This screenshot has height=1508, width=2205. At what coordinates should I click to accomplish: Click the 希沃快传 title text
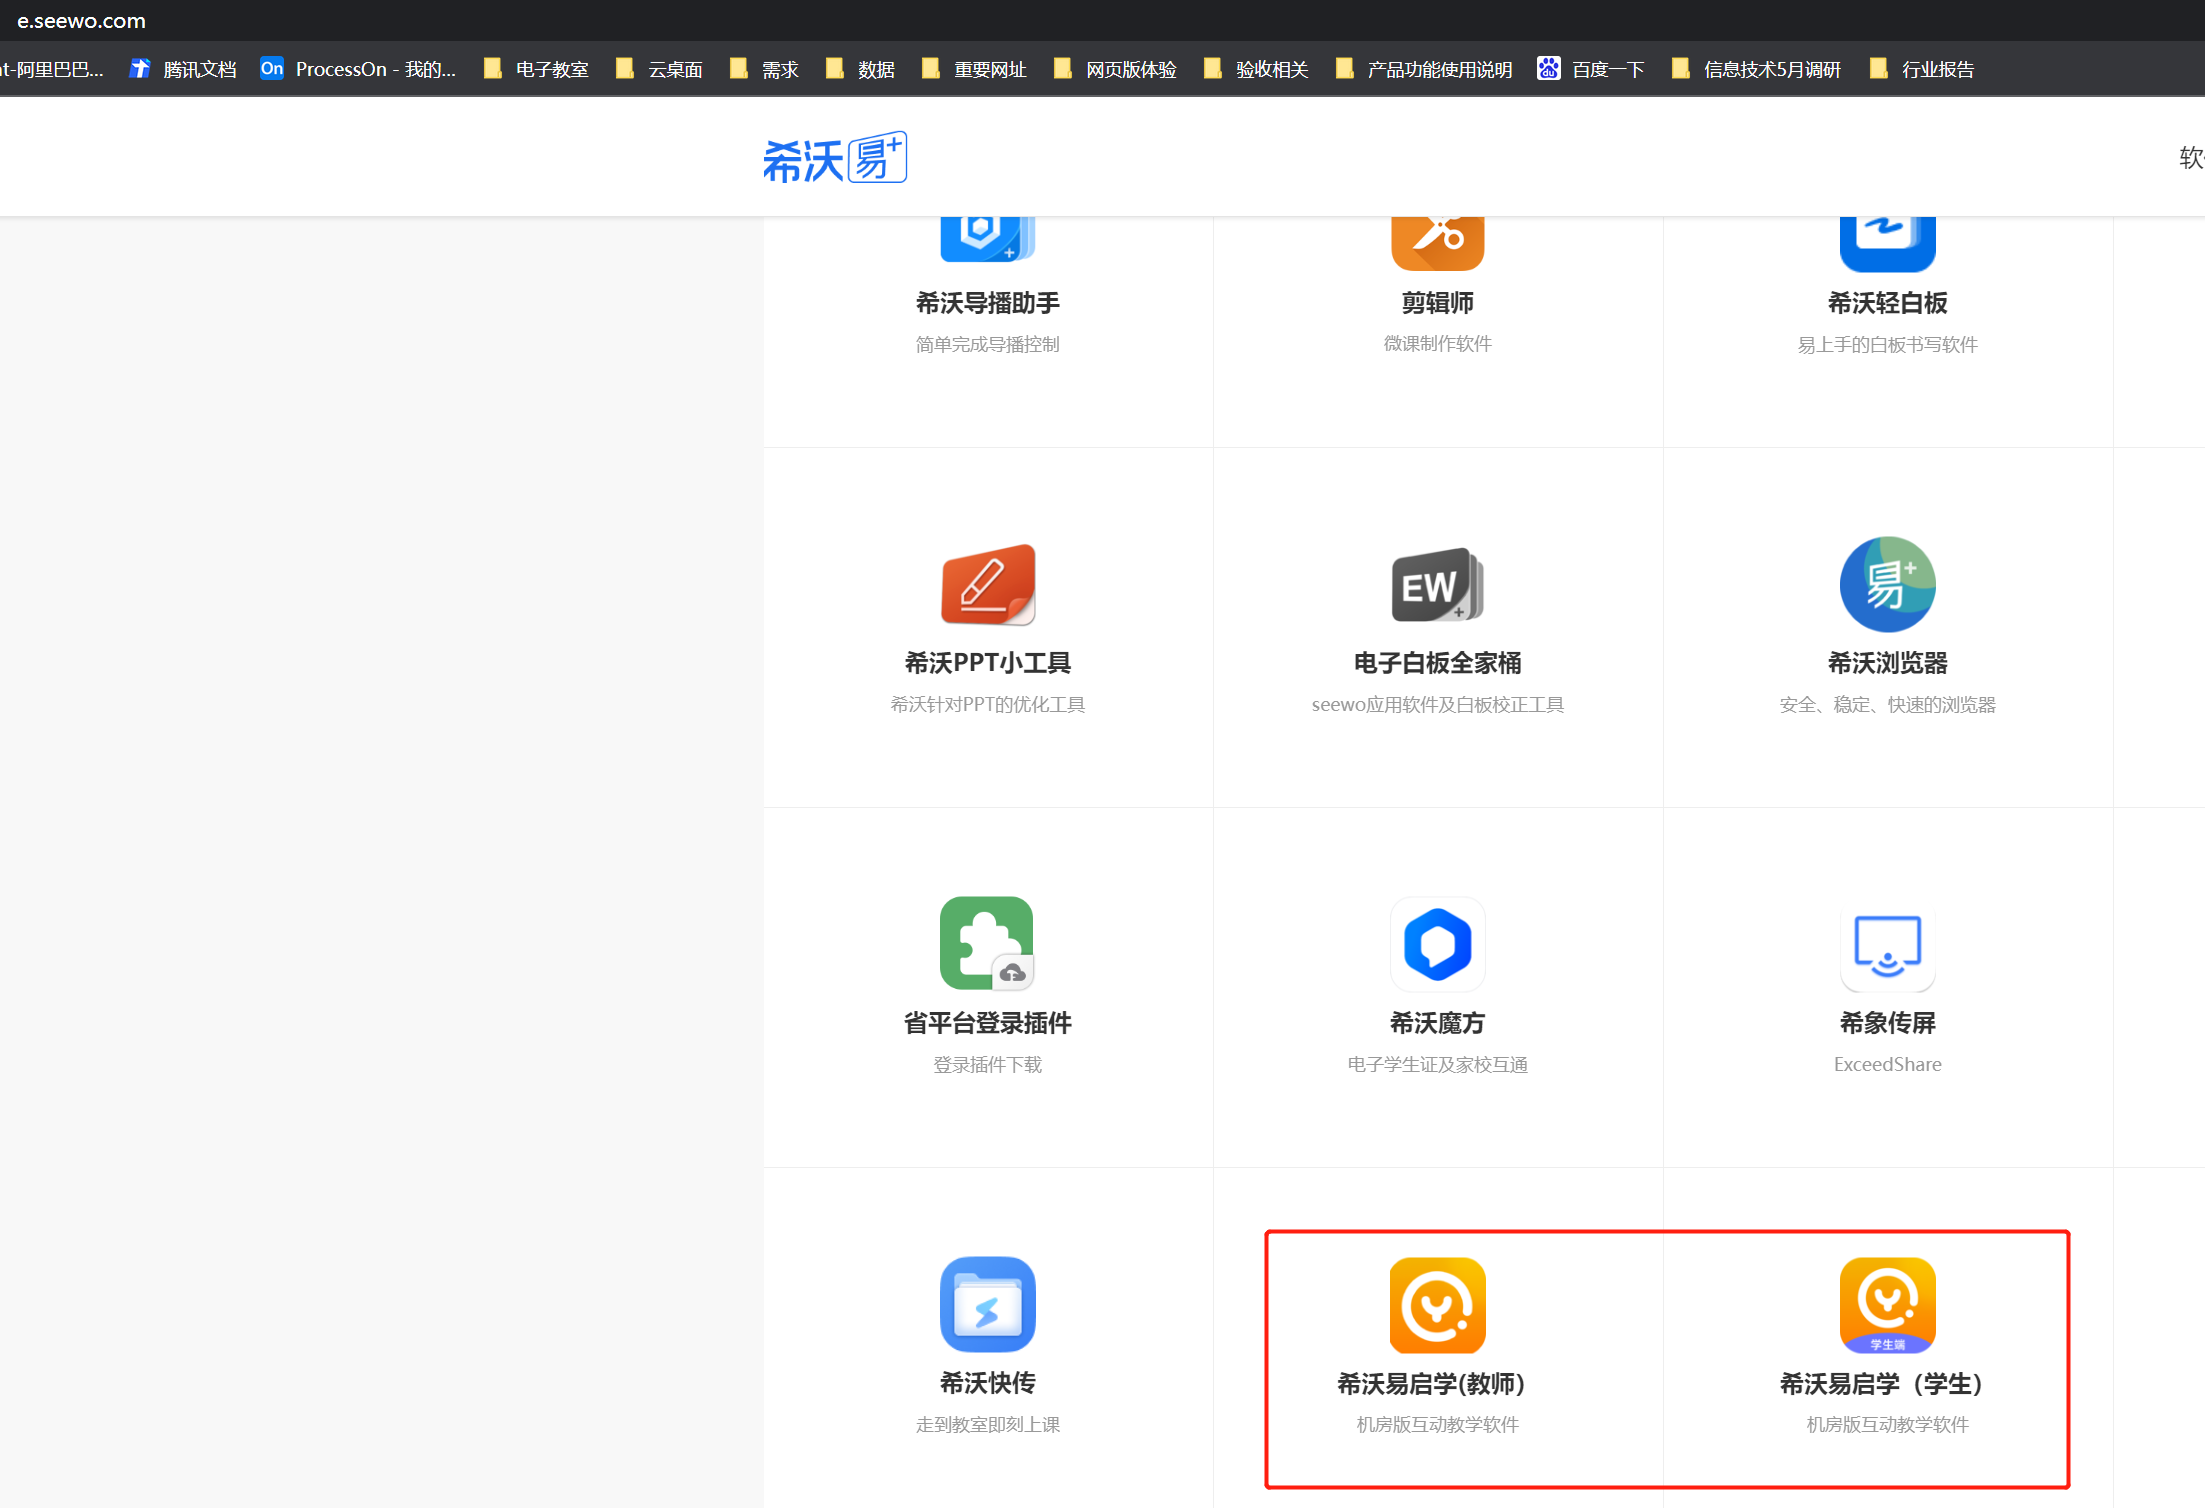tap(988, 1383)
